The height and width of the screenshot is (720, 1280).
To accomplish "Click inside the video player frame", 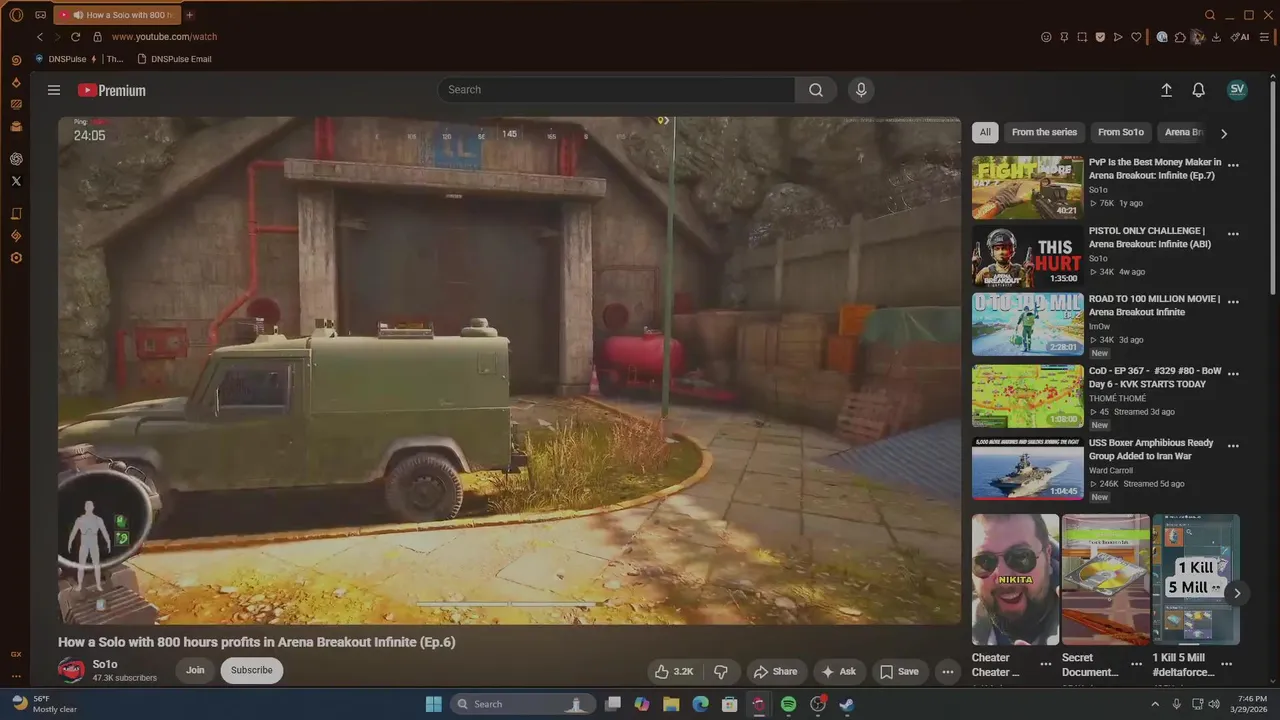I will 509,370.
